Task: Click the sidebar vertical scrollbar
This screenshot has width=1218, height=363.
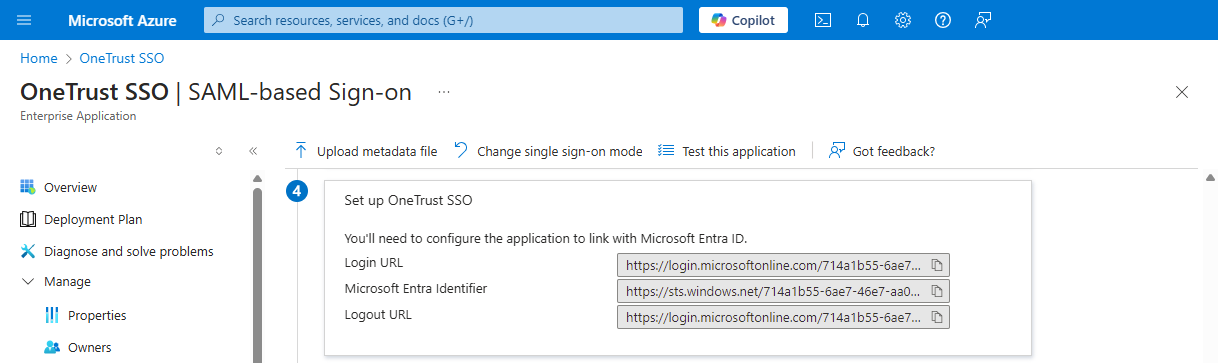Action: [x=257, y=275]
